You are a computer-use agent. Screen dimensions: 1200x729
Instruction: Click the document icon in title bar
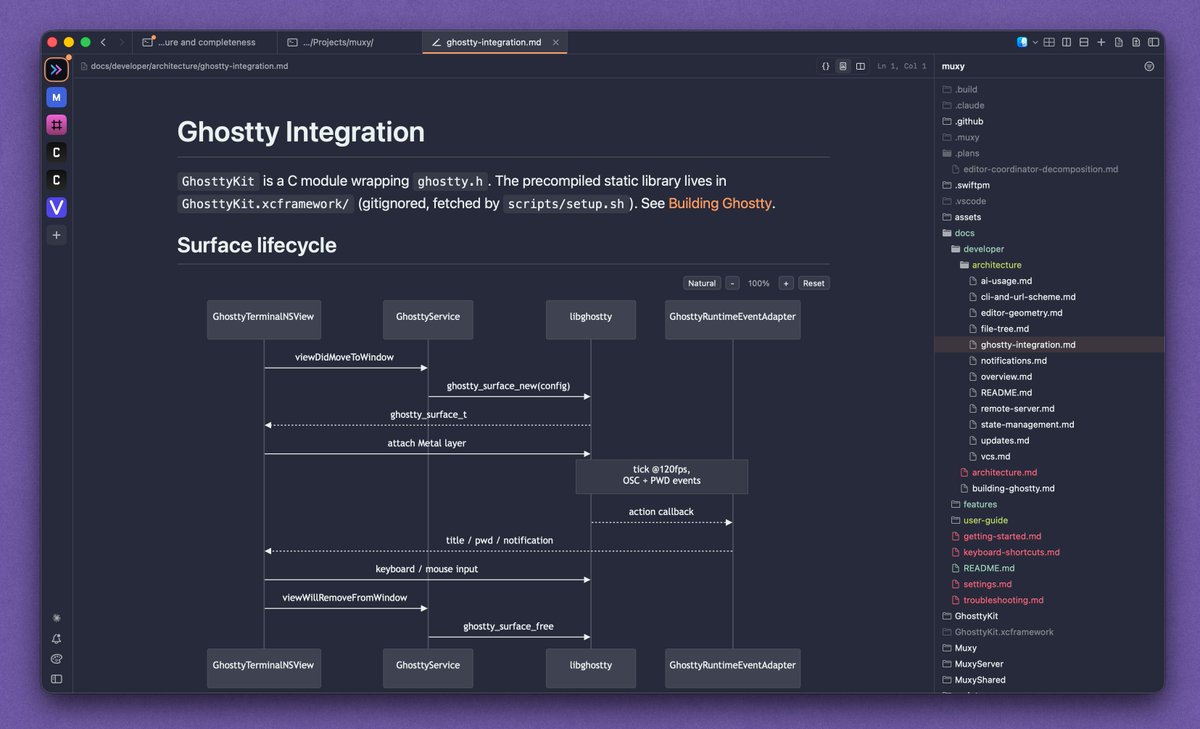coord(1118,42)
